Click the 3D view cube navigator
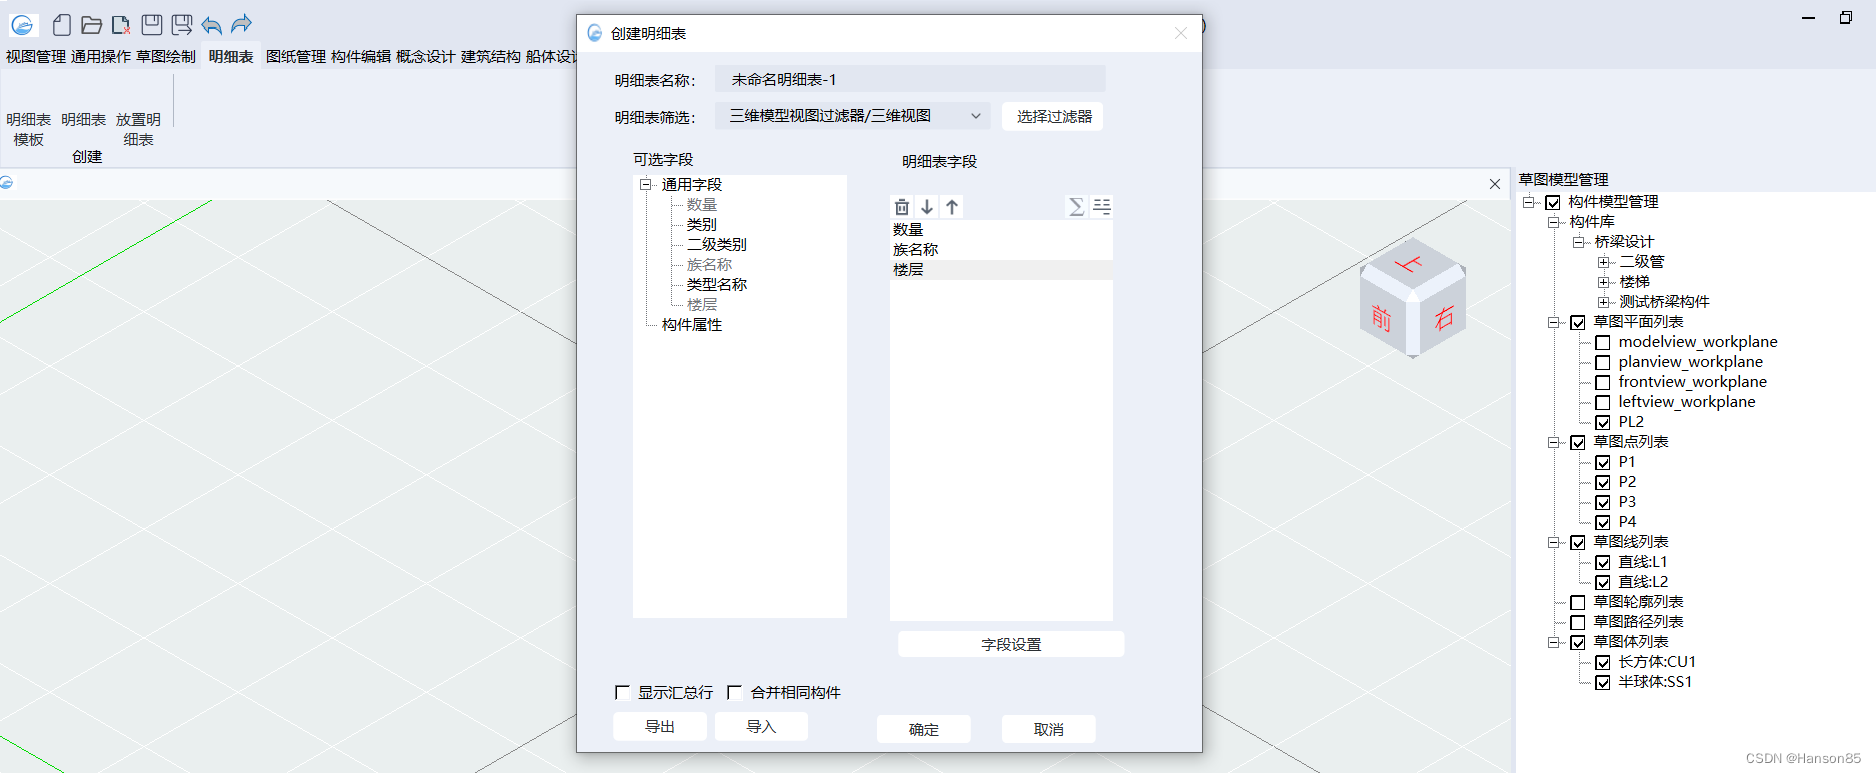This screenshot has height=773, width=1876. click(1412, 298)
